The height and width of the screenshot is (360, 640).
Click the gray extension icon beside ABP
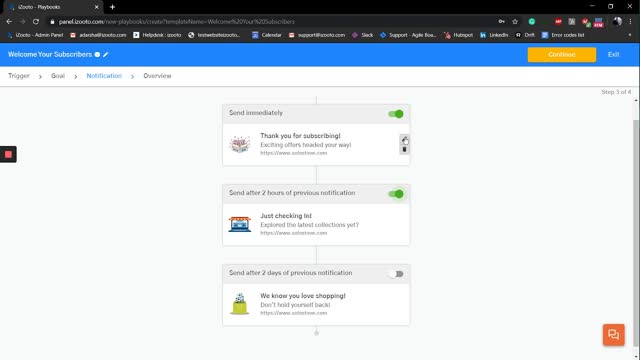[x=572, y=22]
